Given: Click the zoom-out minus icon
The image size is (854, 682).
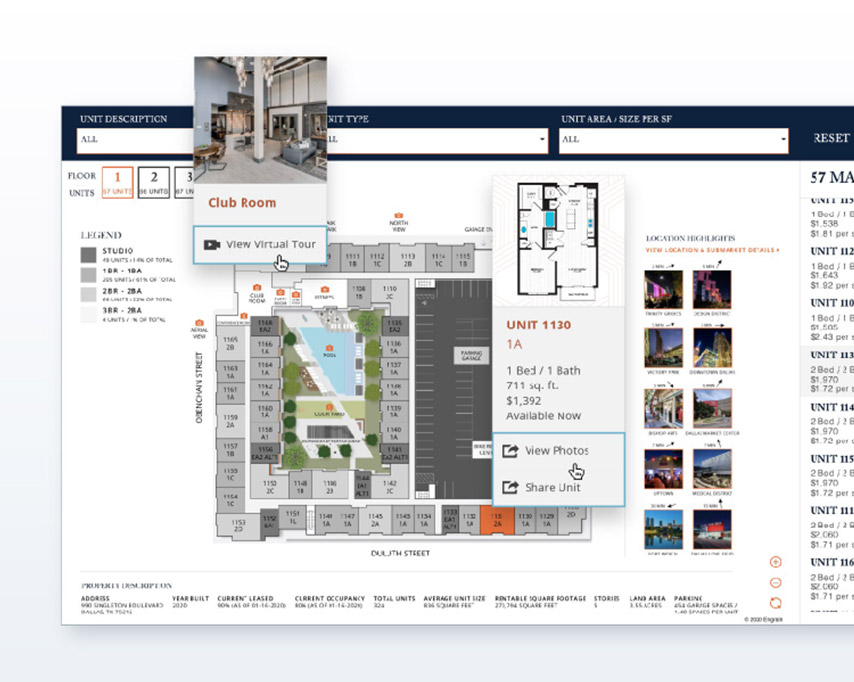Looking at the screenshot, I should pos(776,581).
